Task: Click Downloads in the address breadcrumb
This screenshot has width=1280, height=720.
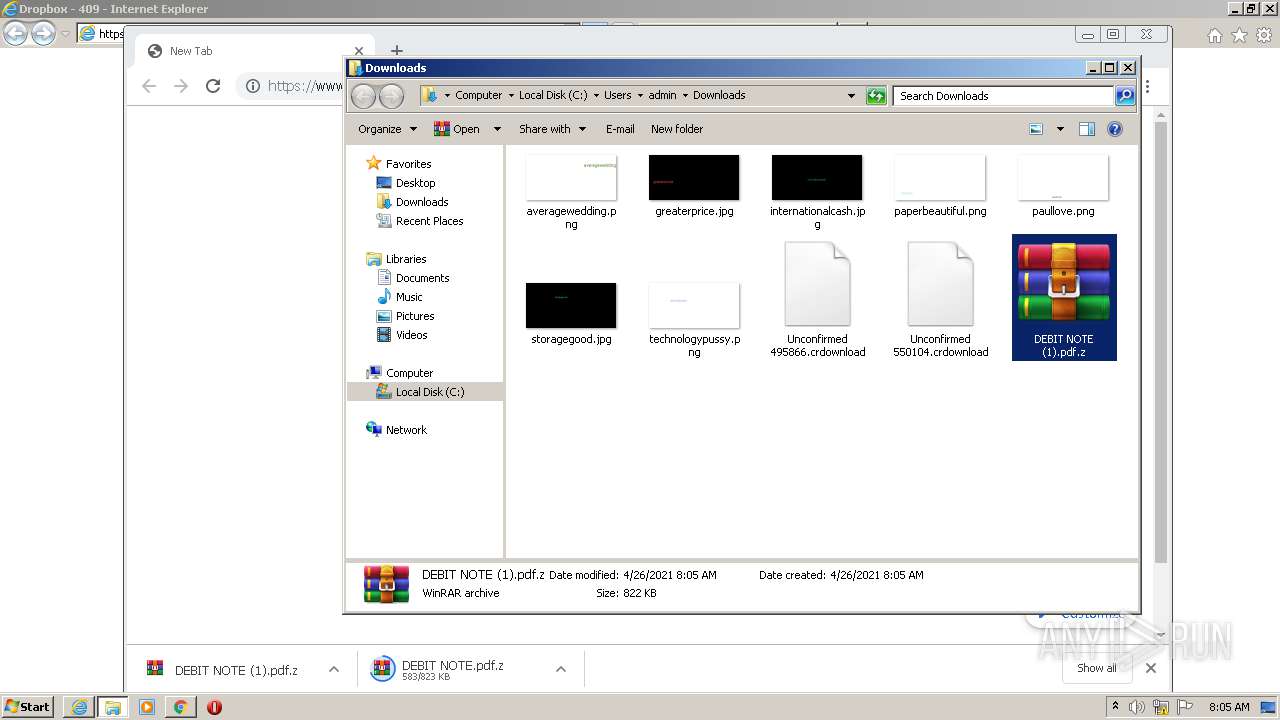Action: click(719, 95)
